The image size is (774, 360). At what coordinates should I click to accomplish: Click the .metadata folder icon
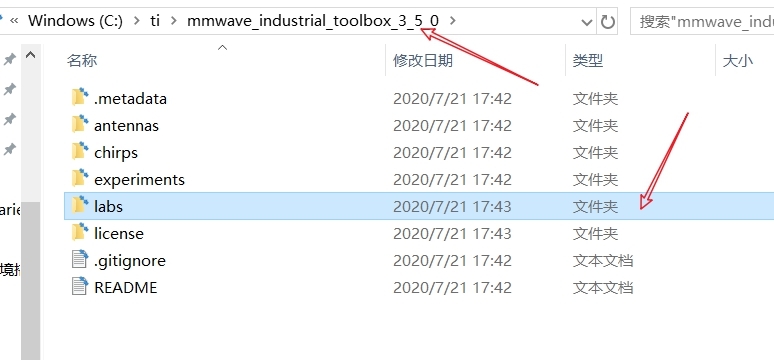(x=80, y=97)
